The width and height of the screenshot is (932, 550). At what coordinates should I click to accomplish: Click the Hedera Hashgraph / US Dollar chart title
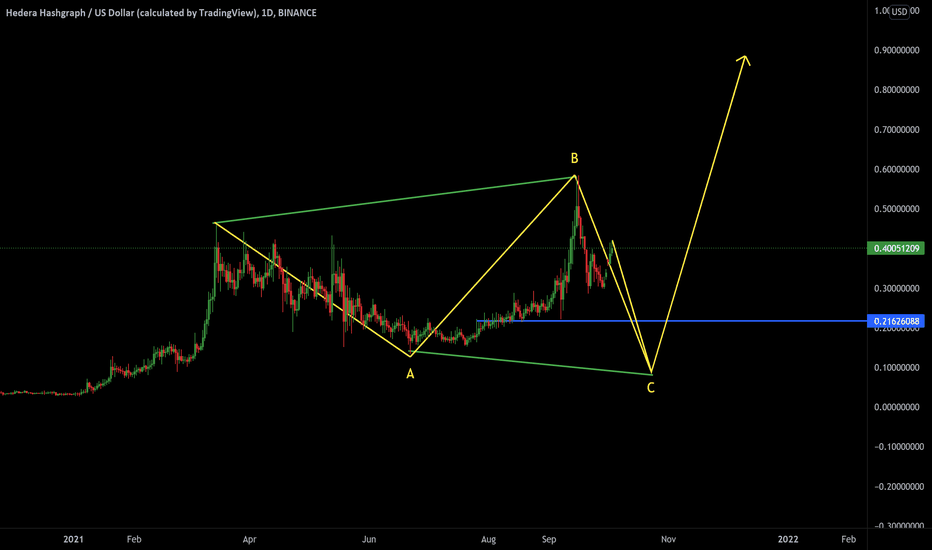coord(161,12)
